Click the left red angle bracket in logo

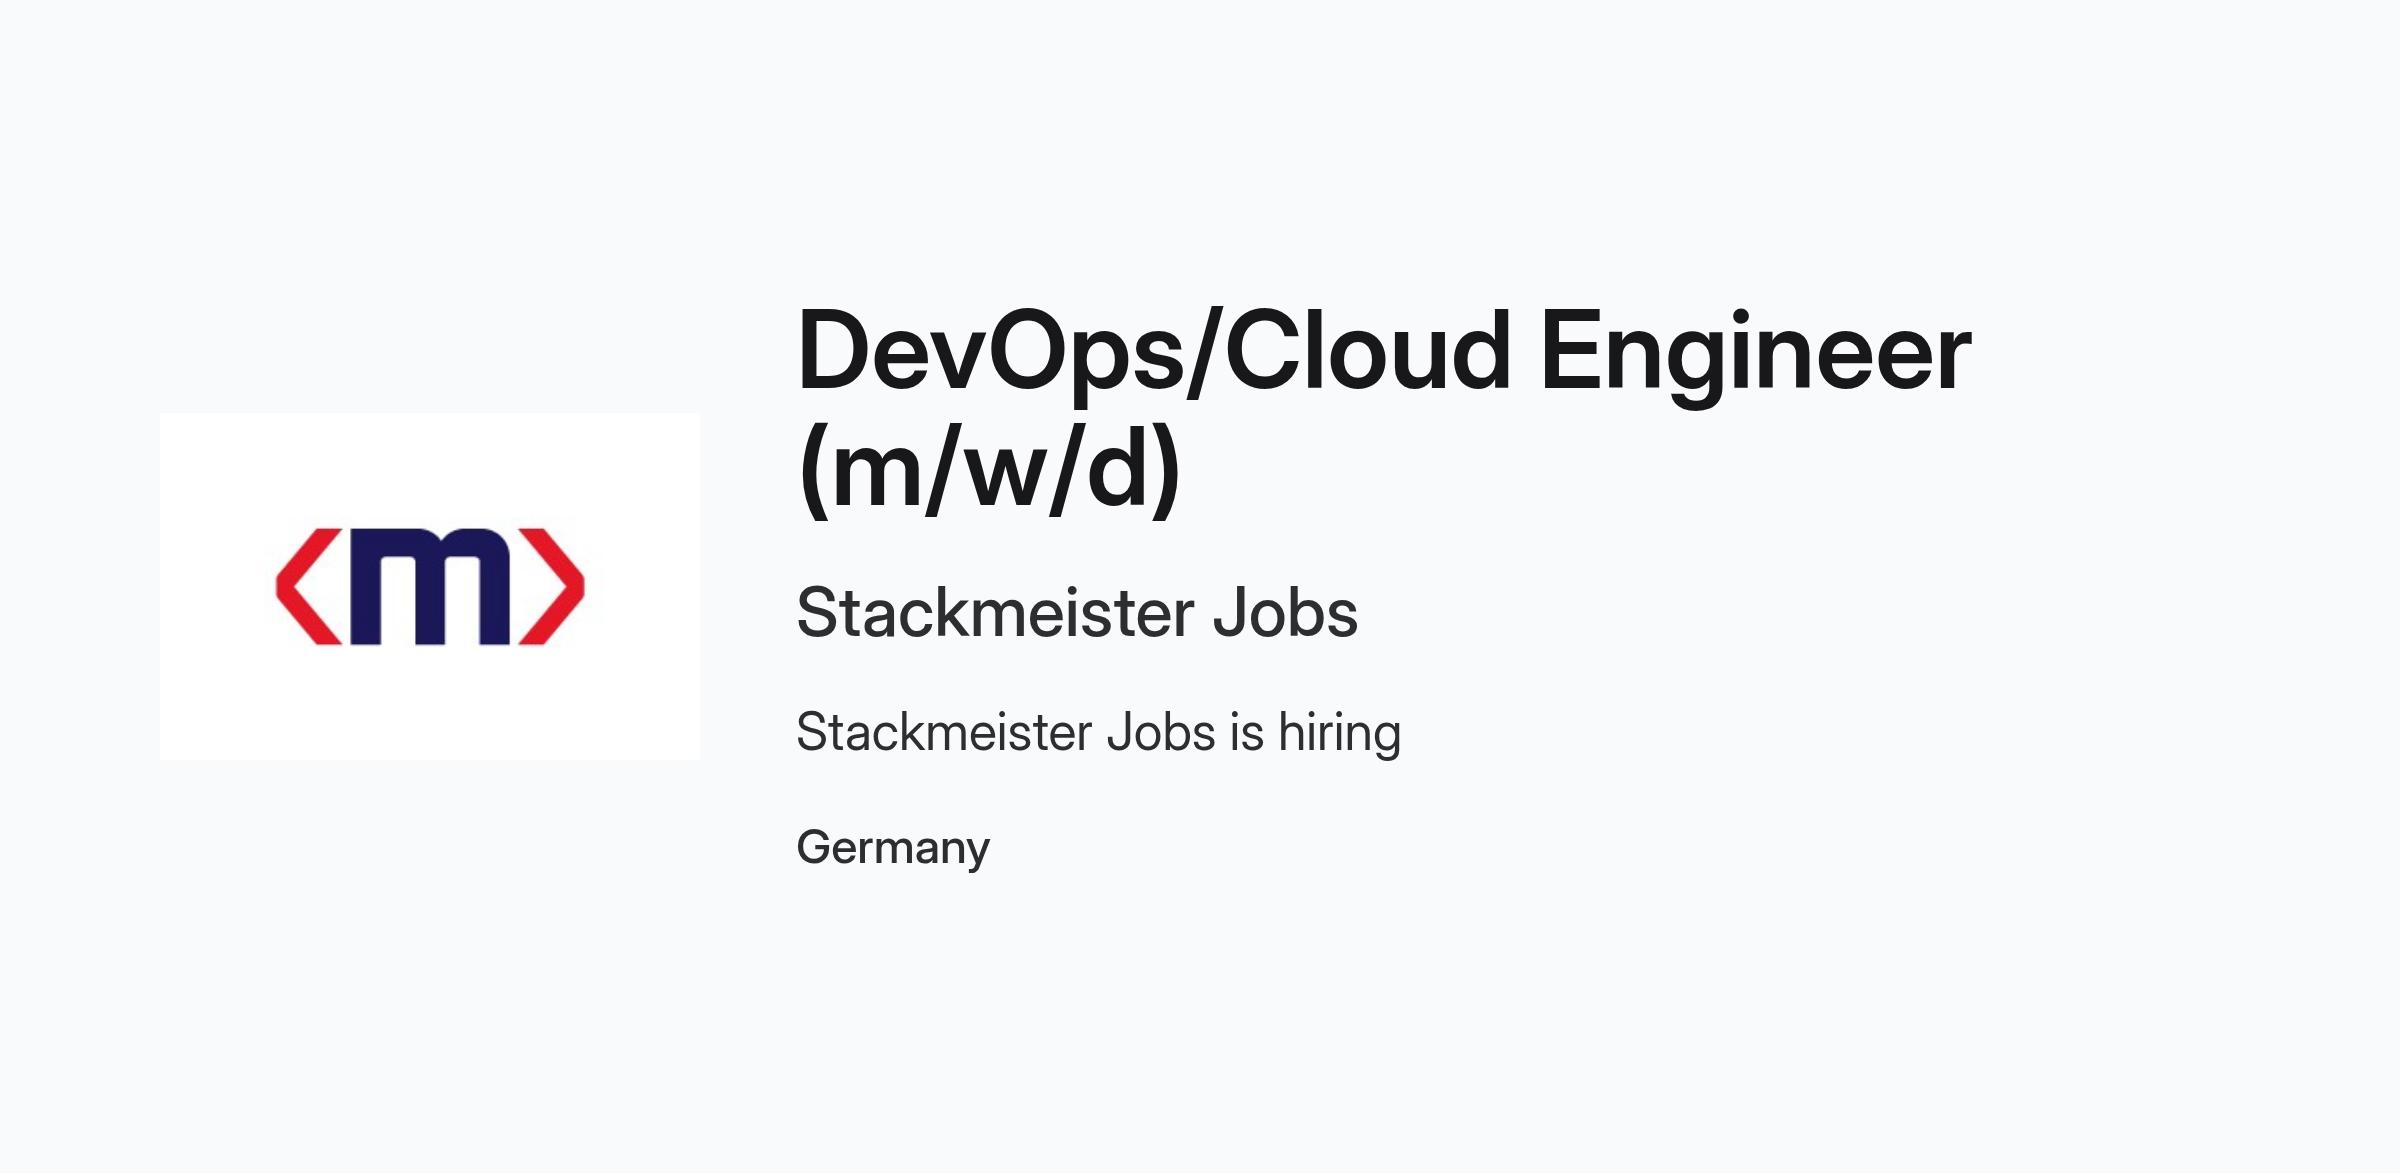point(309,586)
